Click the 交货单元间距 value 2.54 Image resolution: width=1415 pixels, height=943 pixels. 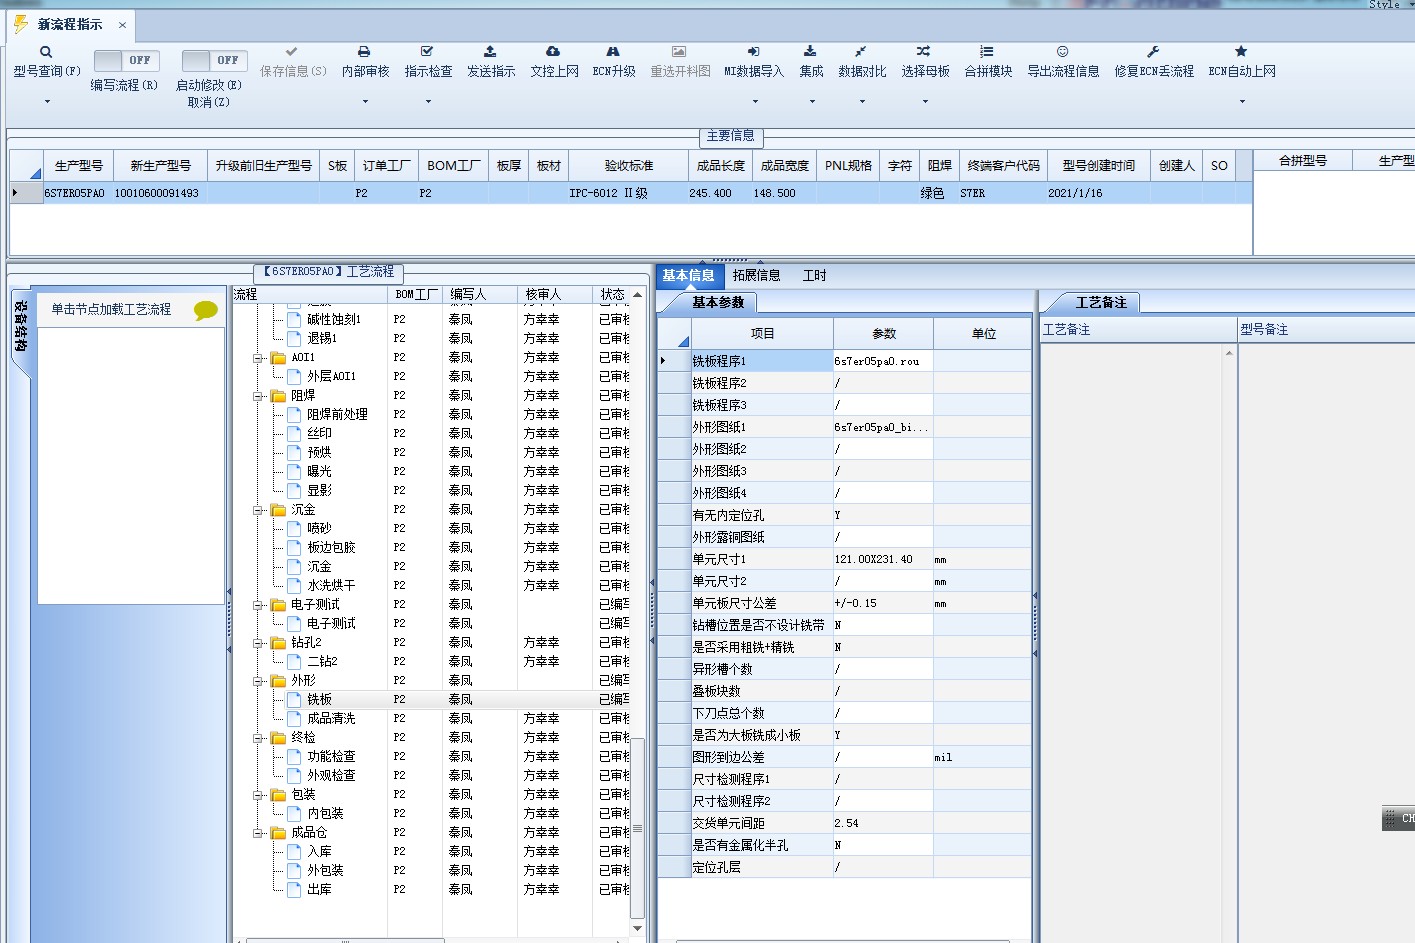click(x=883, y=823)
